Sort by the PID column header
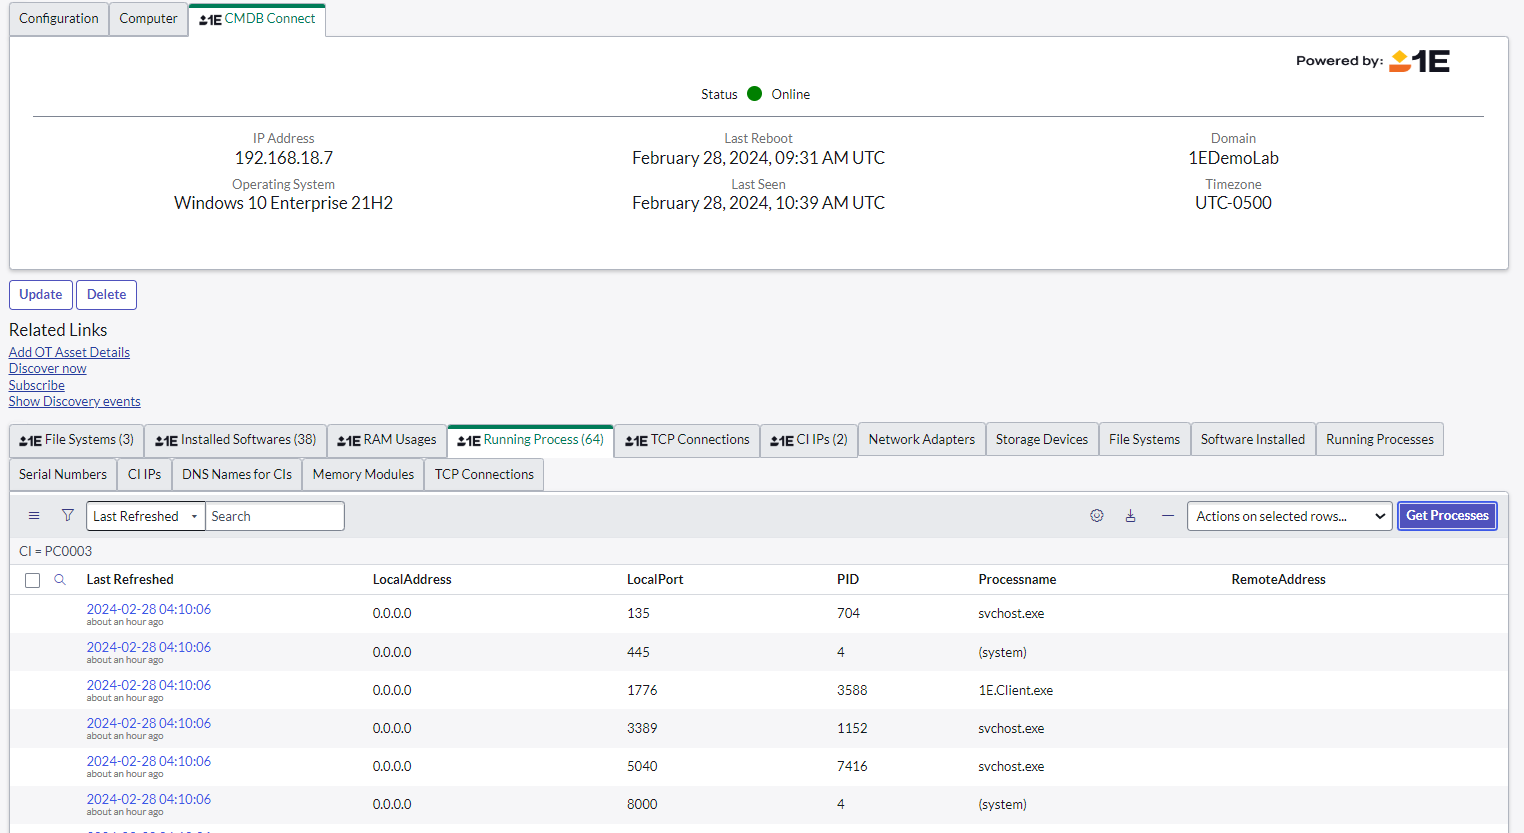This screenshot has height=833, width=1524. point(848,580)
